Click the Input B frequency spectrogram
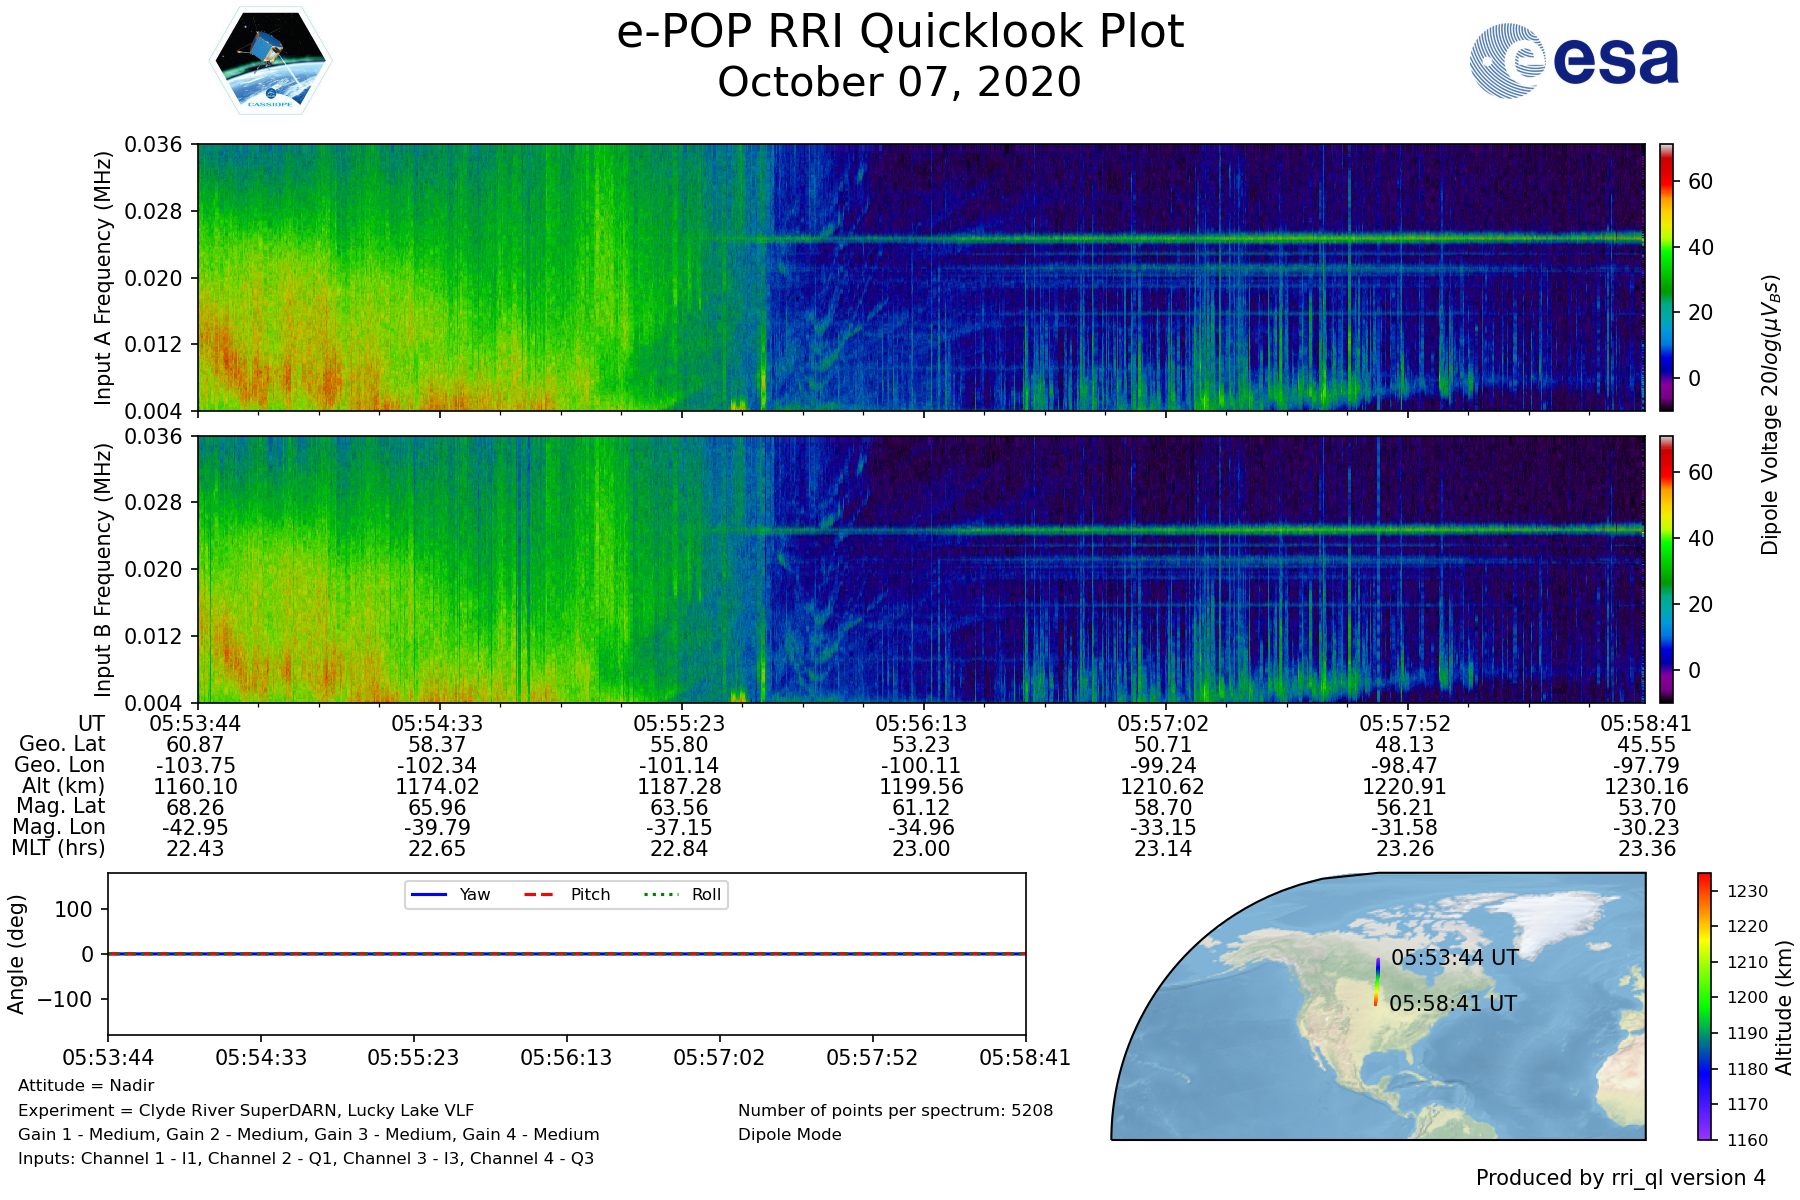 tap(920, 568)
